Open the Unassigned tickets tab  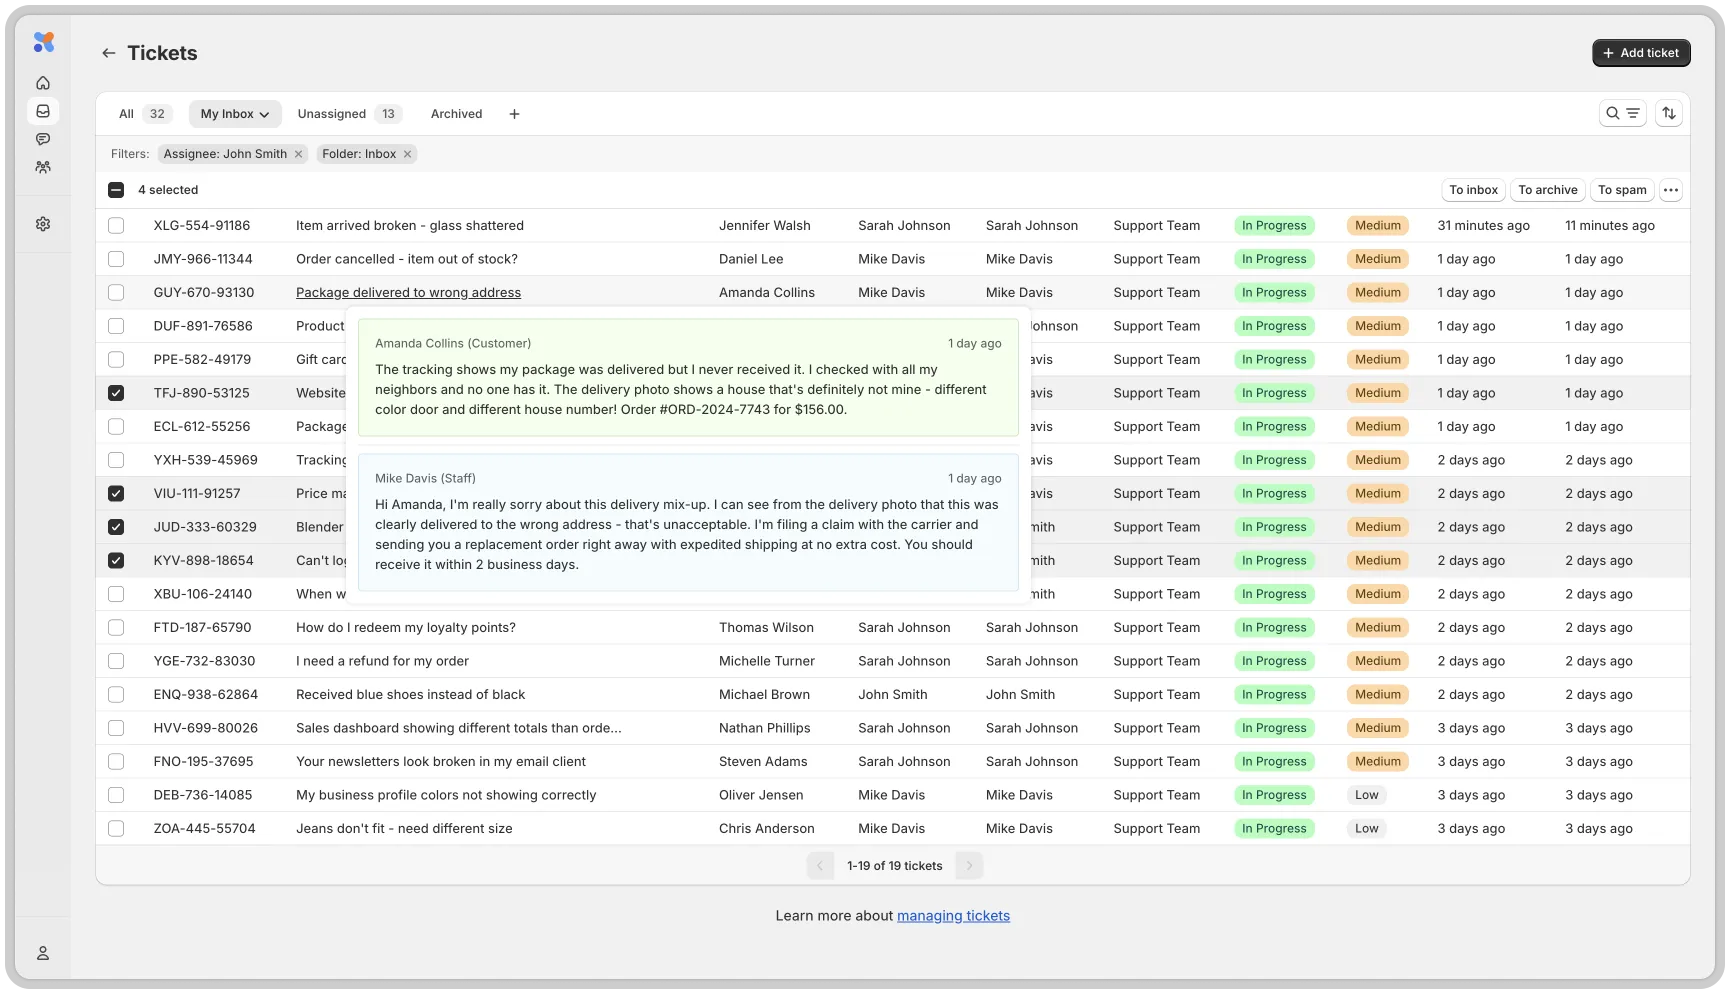(332, 113)
